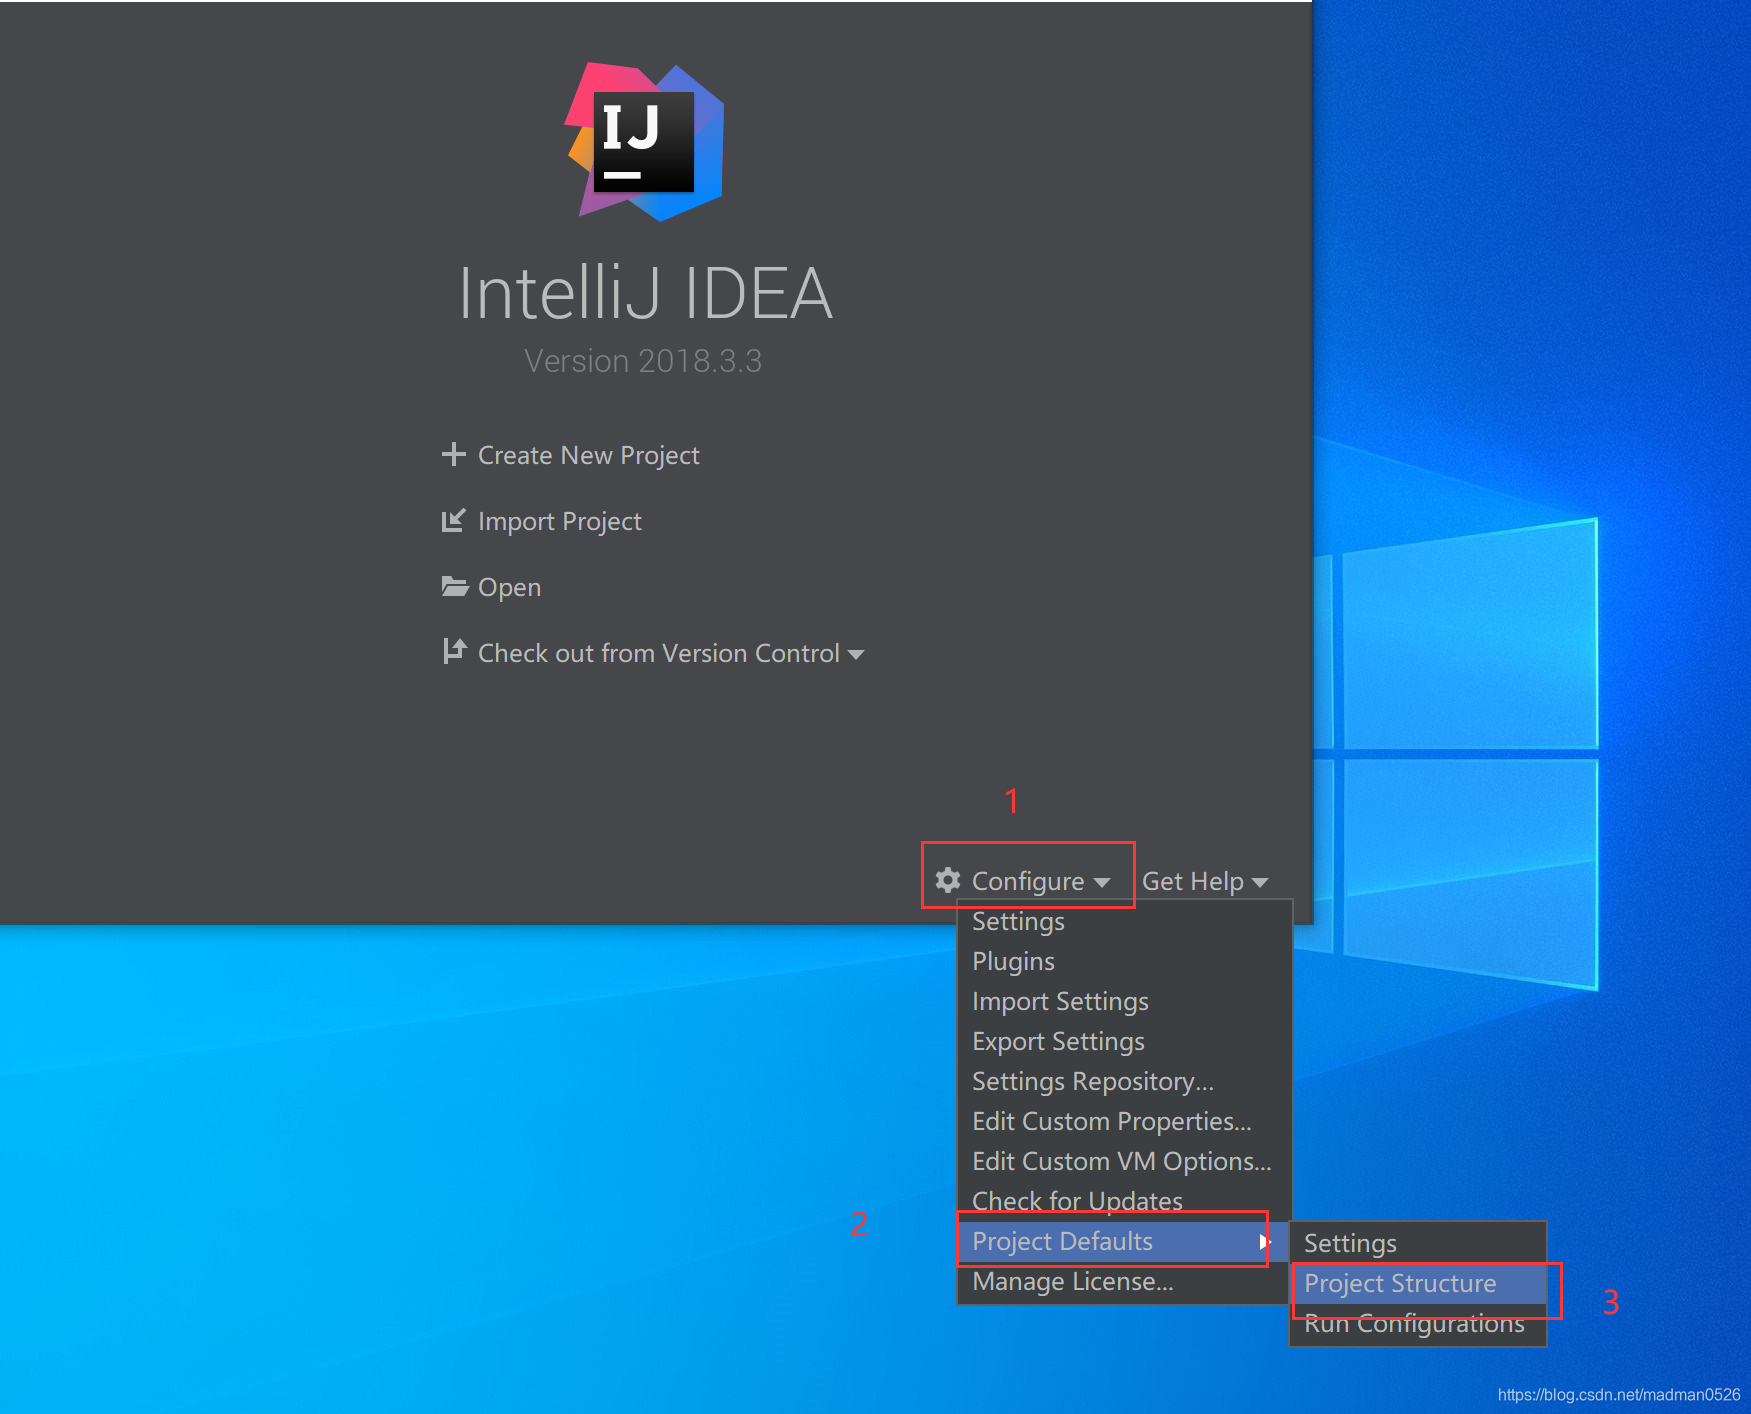Click the Version Control checkout icon
This screenshot has width=1751, height=1414.
click(455, 651)
